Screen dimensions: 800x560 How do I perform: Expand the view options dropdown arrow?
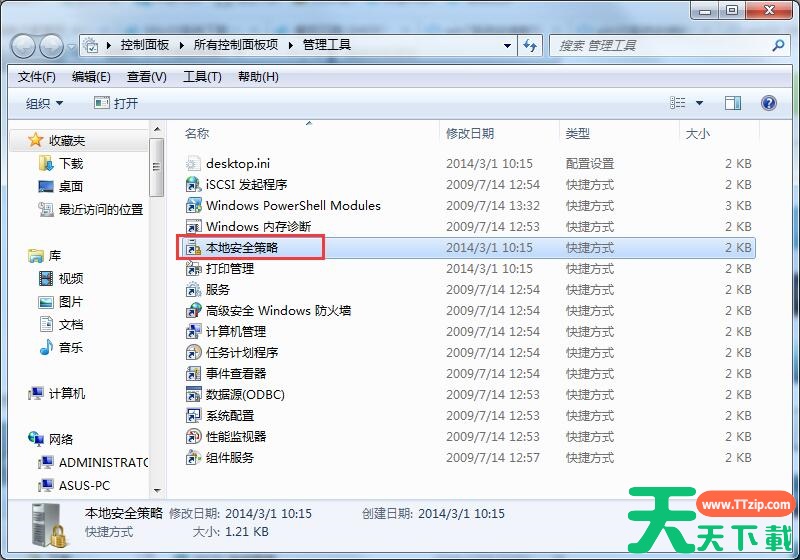pyautogui.click(x=699, y=104)
